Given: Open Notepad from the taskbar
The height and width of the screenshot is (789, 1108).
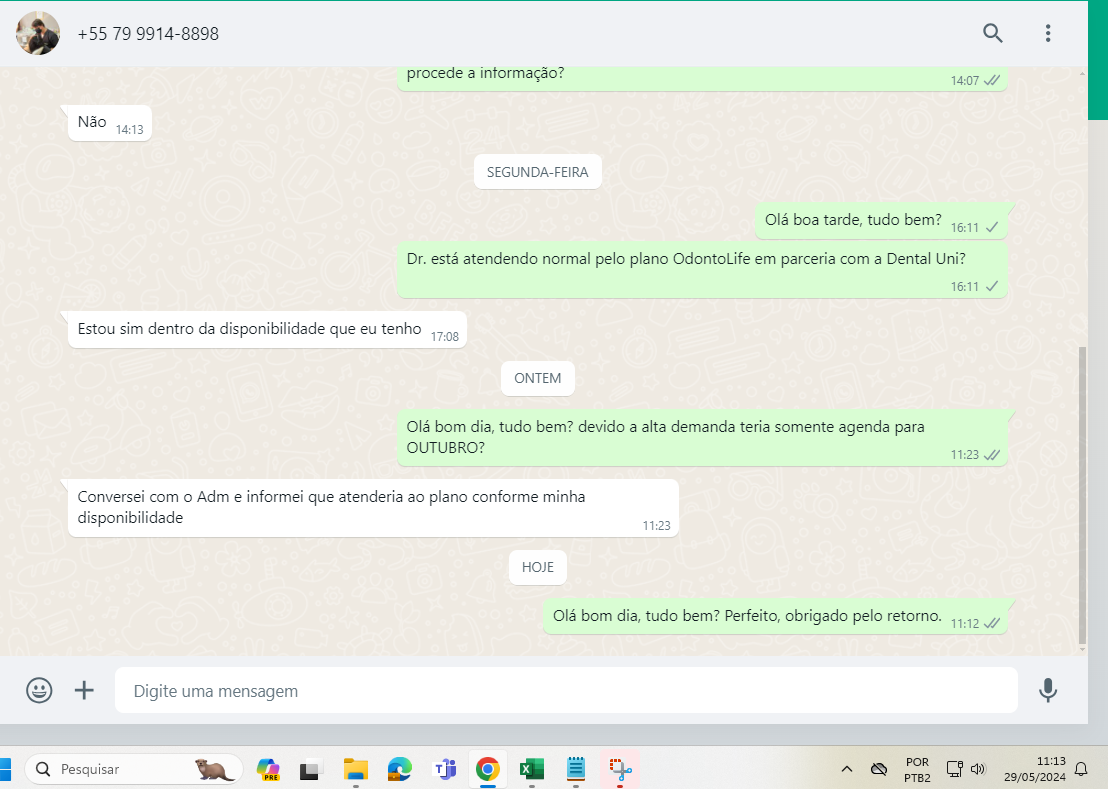Looking at the screenshot, I should click(x=576, y=769).
